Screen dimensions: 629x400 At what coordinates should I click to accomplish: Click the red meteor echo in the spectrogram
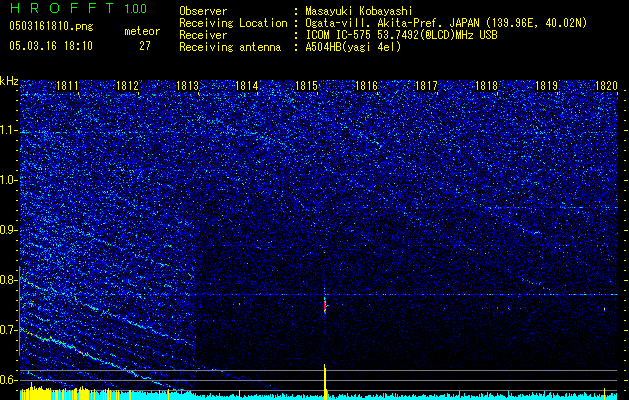click(325, 307)
